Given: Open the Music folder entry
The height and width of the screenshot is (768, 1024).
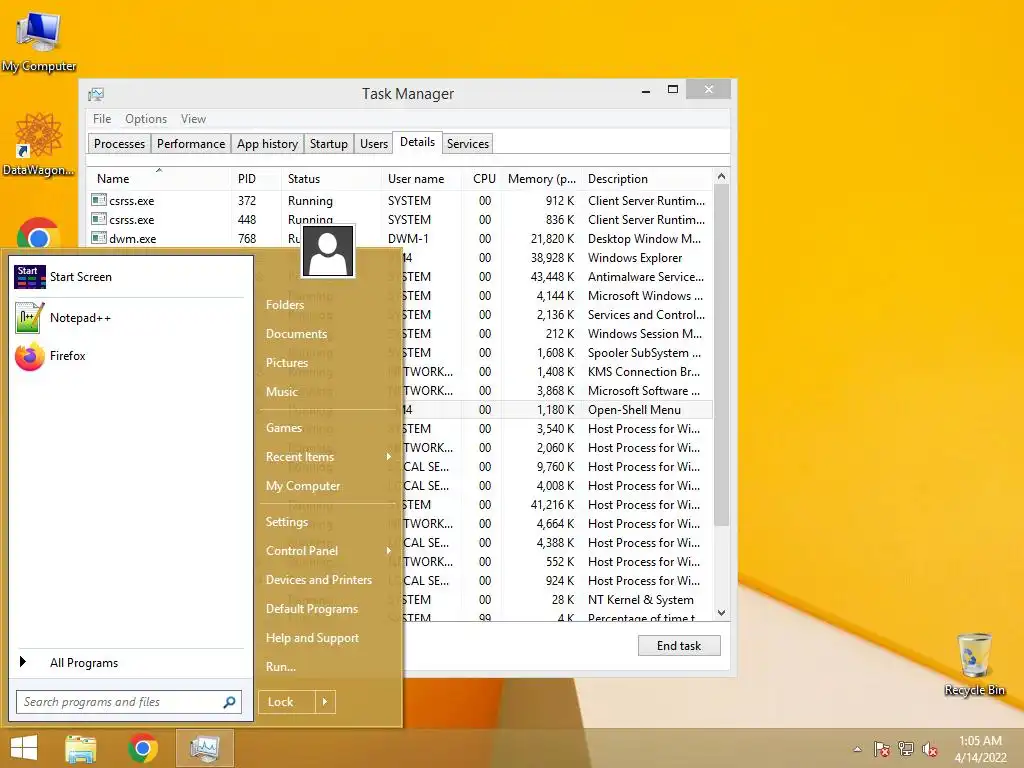Looking at the screenshot, I should click(328, 392).
